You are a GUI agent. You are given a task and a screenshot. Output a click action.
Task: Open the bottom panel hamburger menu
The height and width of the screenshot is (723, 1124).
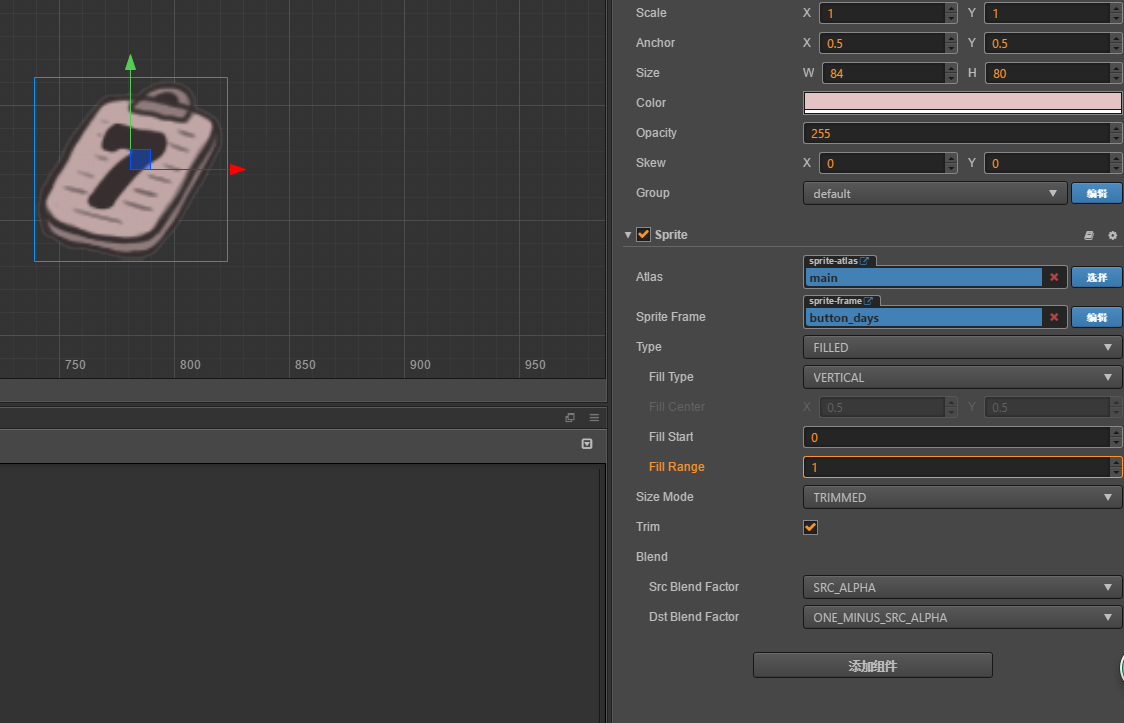[594, 417]
